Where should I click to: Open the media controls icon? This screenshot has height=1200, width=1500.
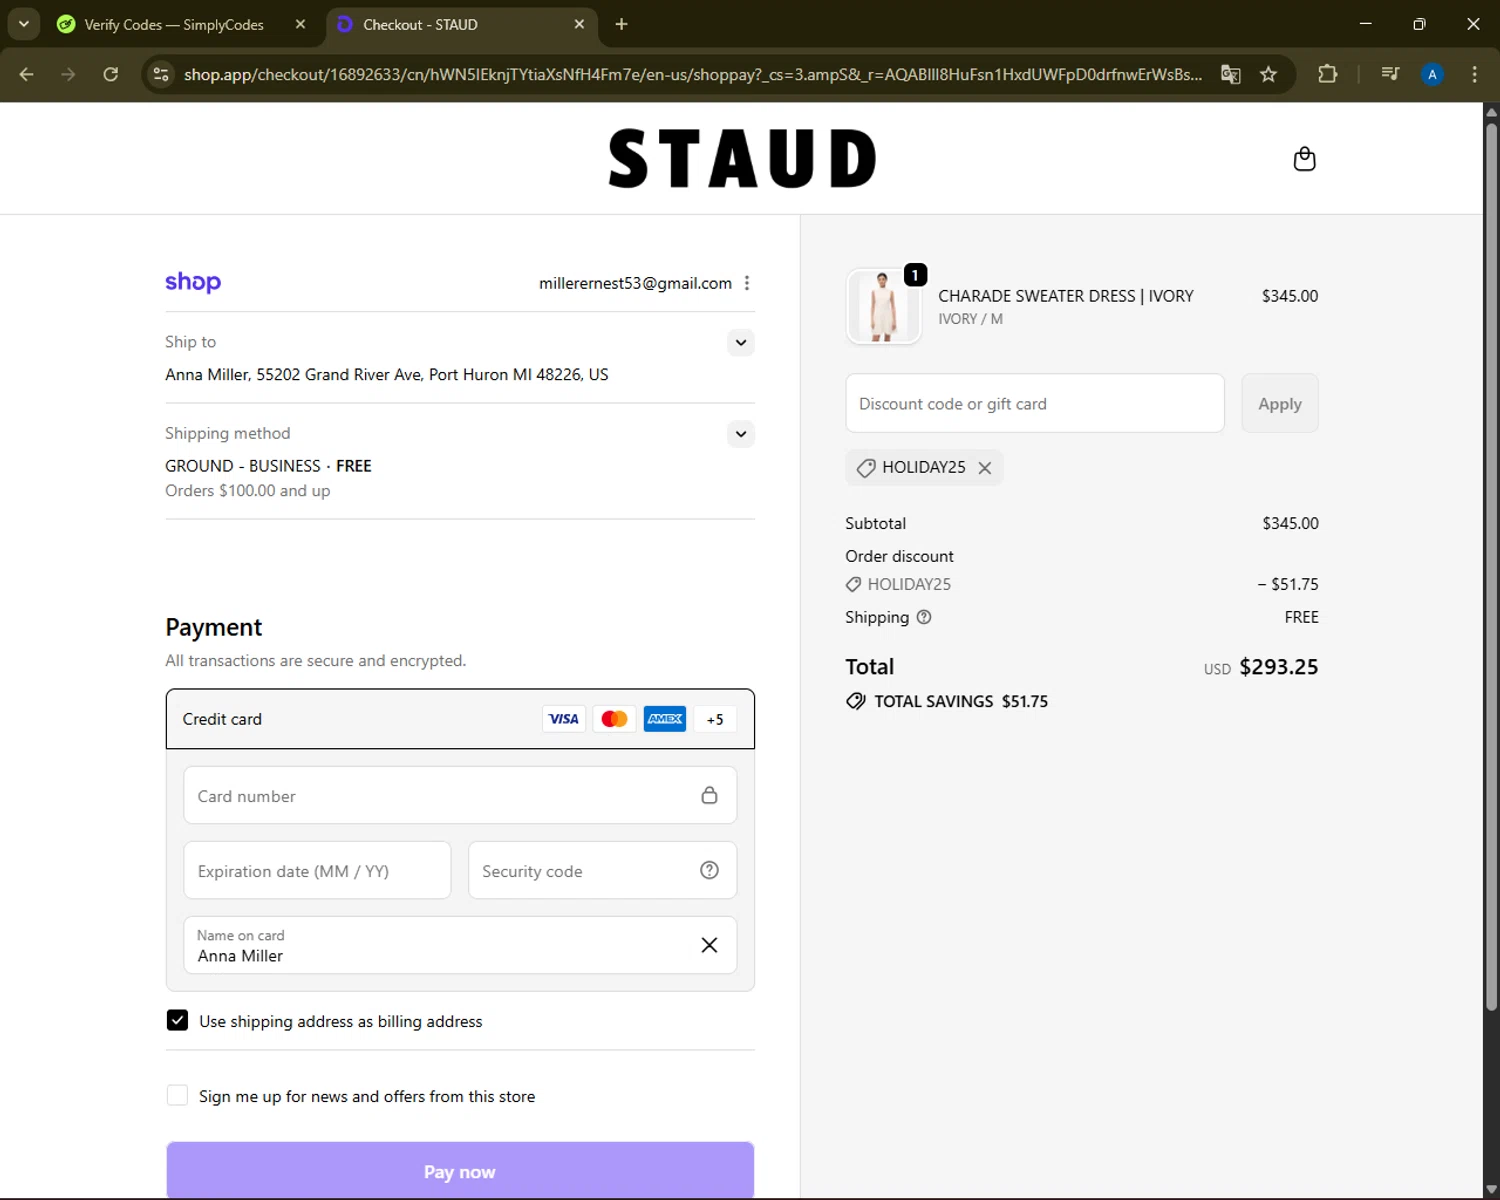pos(1390,74)
